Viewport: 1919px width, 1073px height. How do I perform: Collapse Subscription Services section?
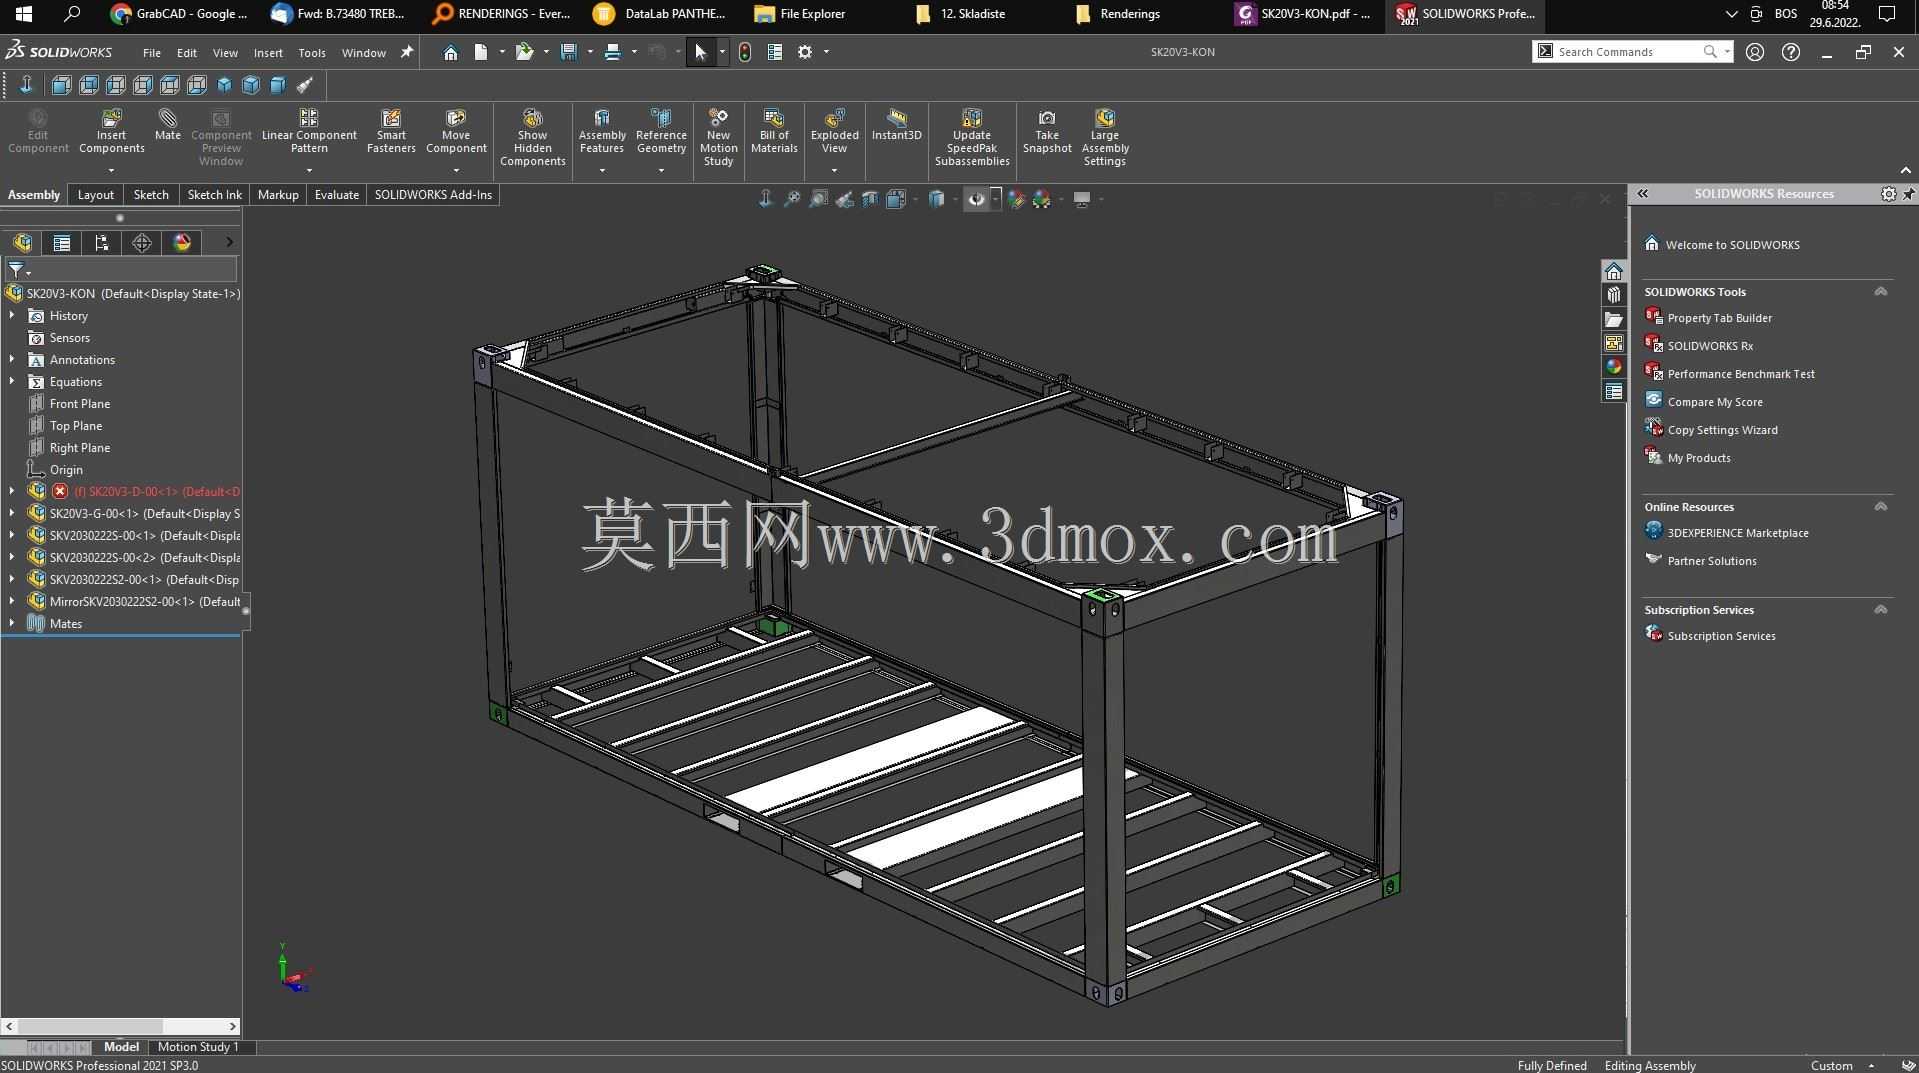(1880, 610)
